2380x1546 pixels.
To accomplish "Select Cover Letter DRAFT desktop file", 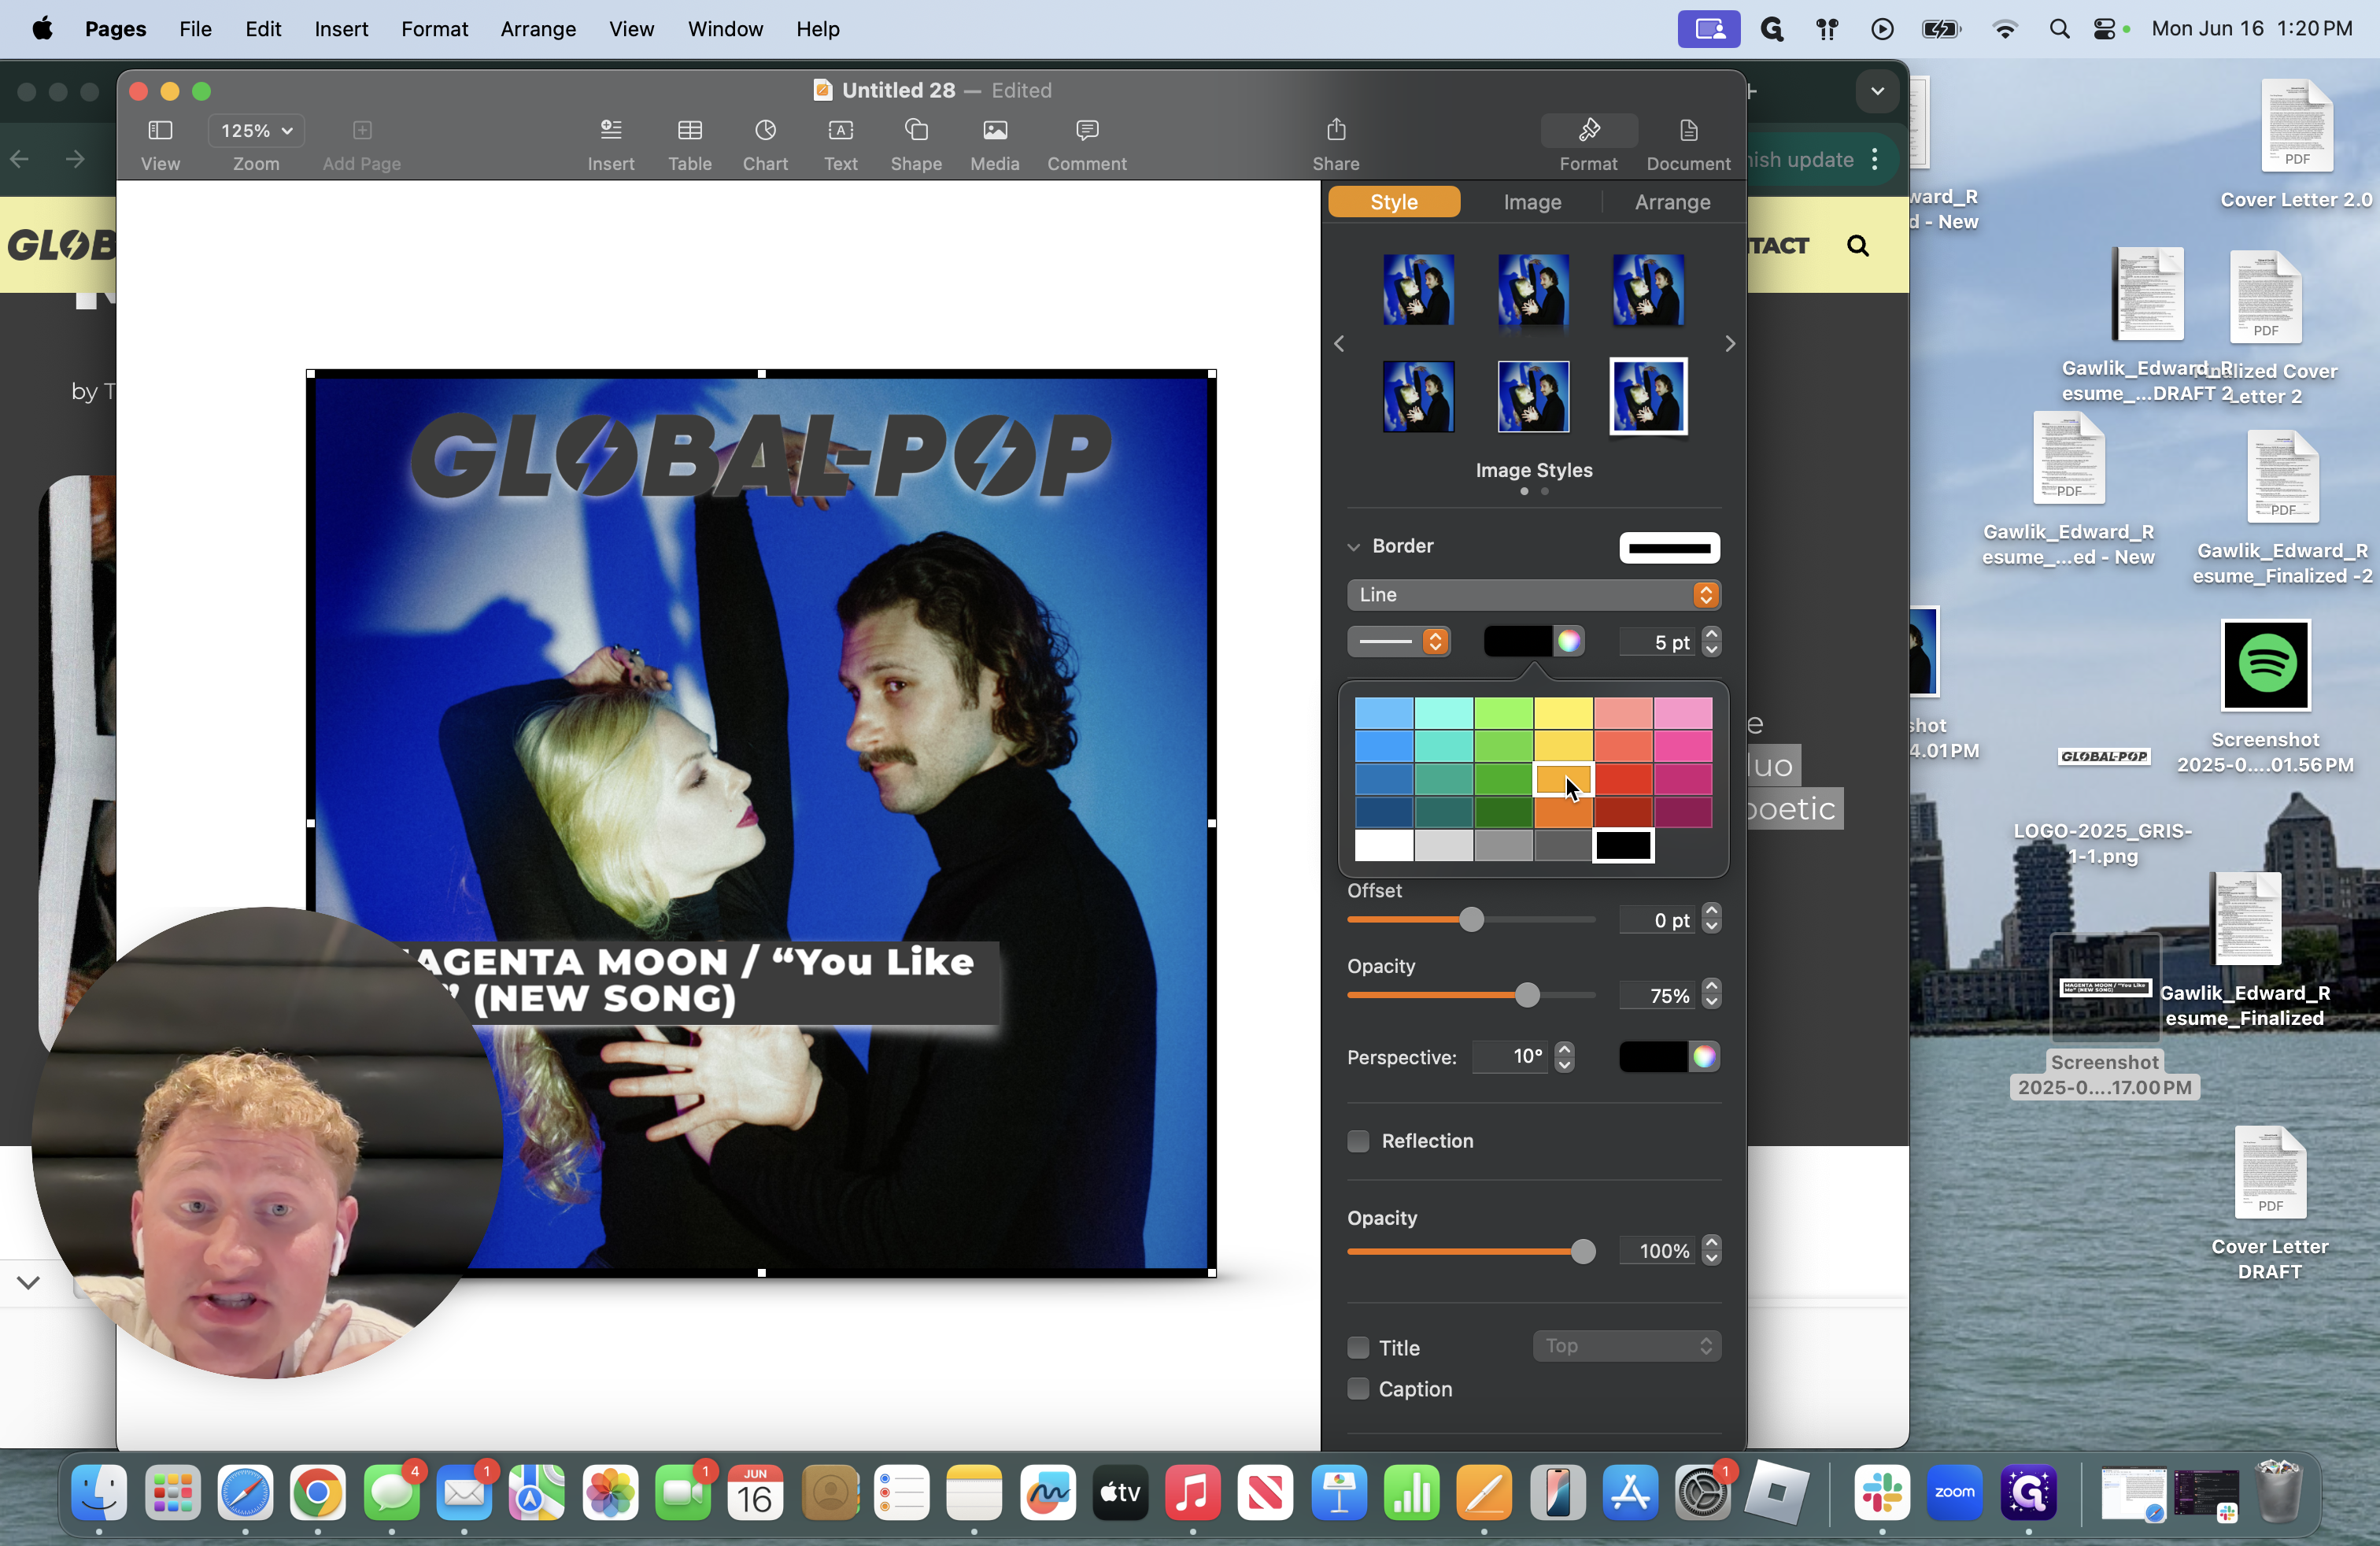I will [x=2269, y=1204].
